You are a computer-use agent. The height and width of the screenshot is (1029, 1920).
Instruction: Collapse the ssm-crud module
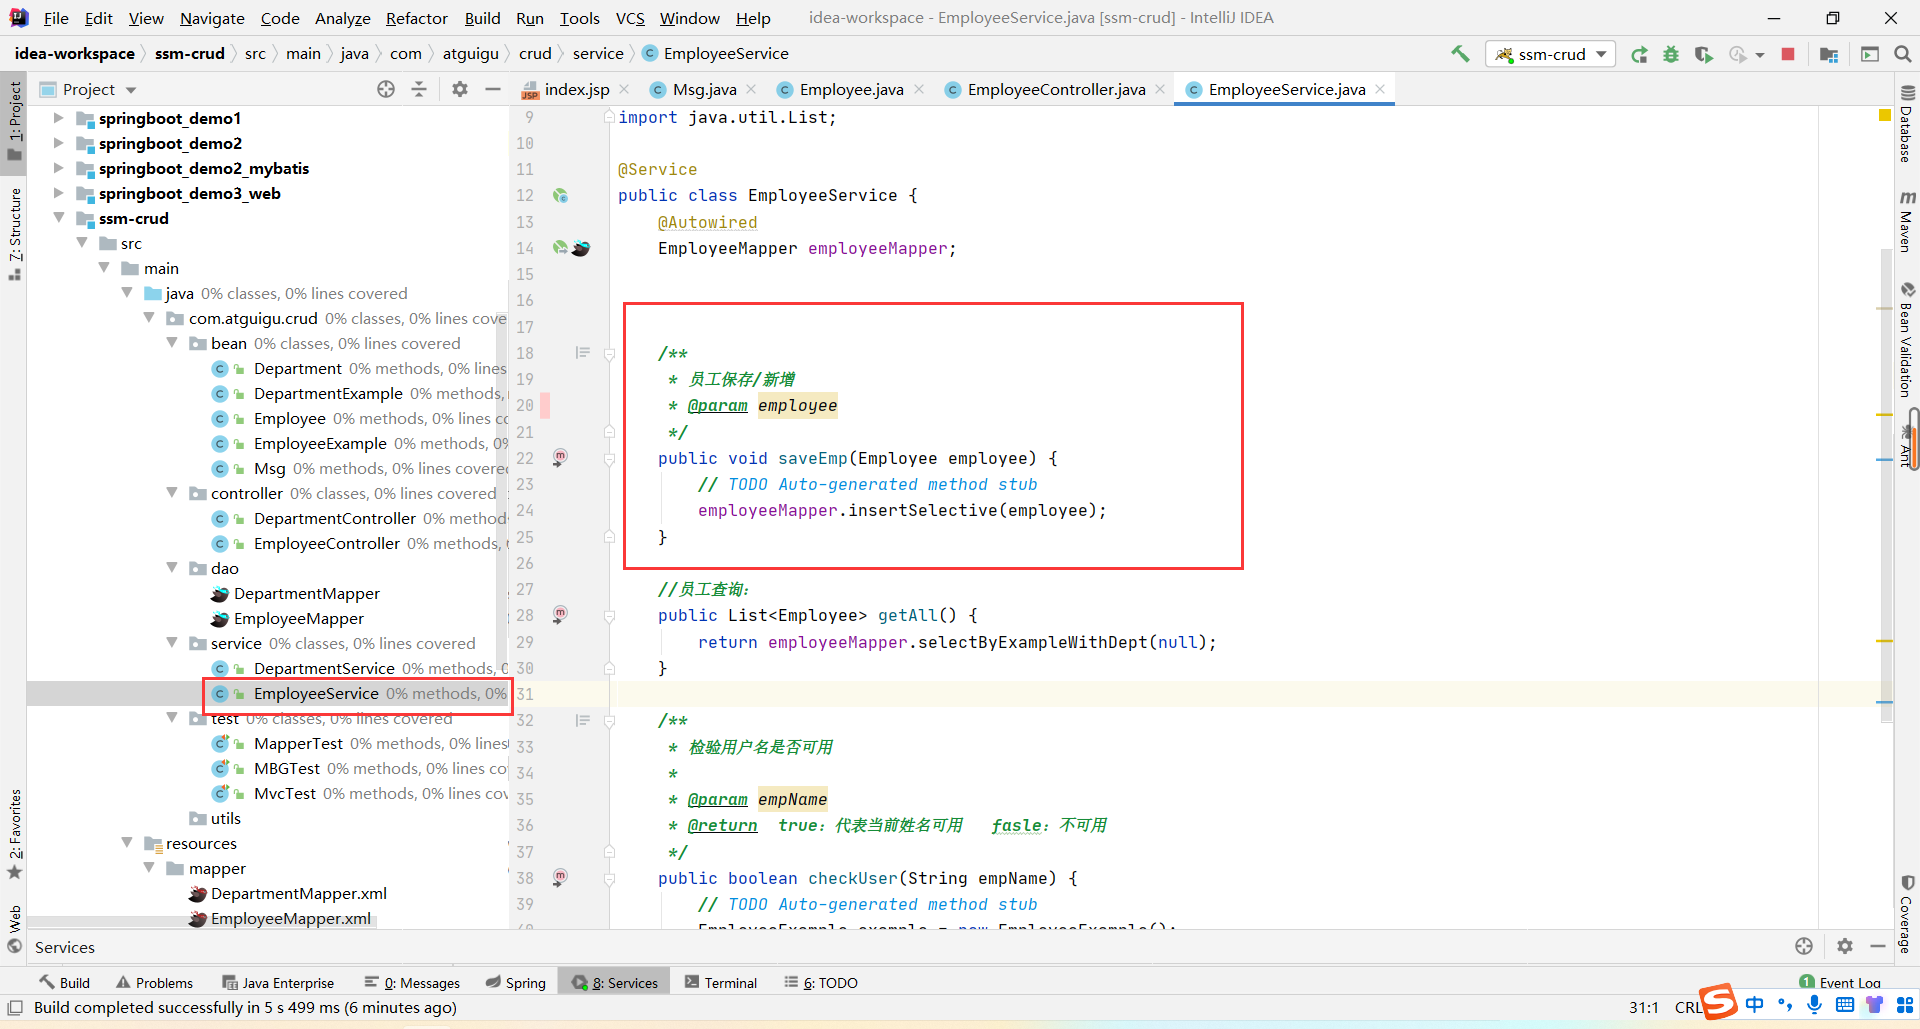pyautogui.click(x=58, y=218)
